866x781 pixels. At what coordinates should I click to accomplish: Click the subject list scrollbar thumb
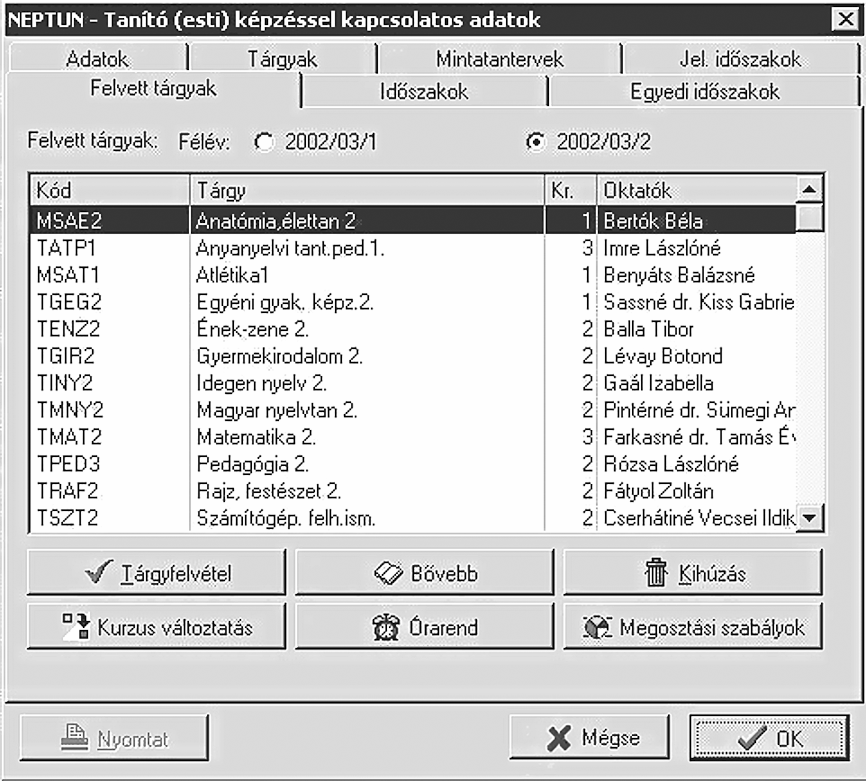click(810, 218)
